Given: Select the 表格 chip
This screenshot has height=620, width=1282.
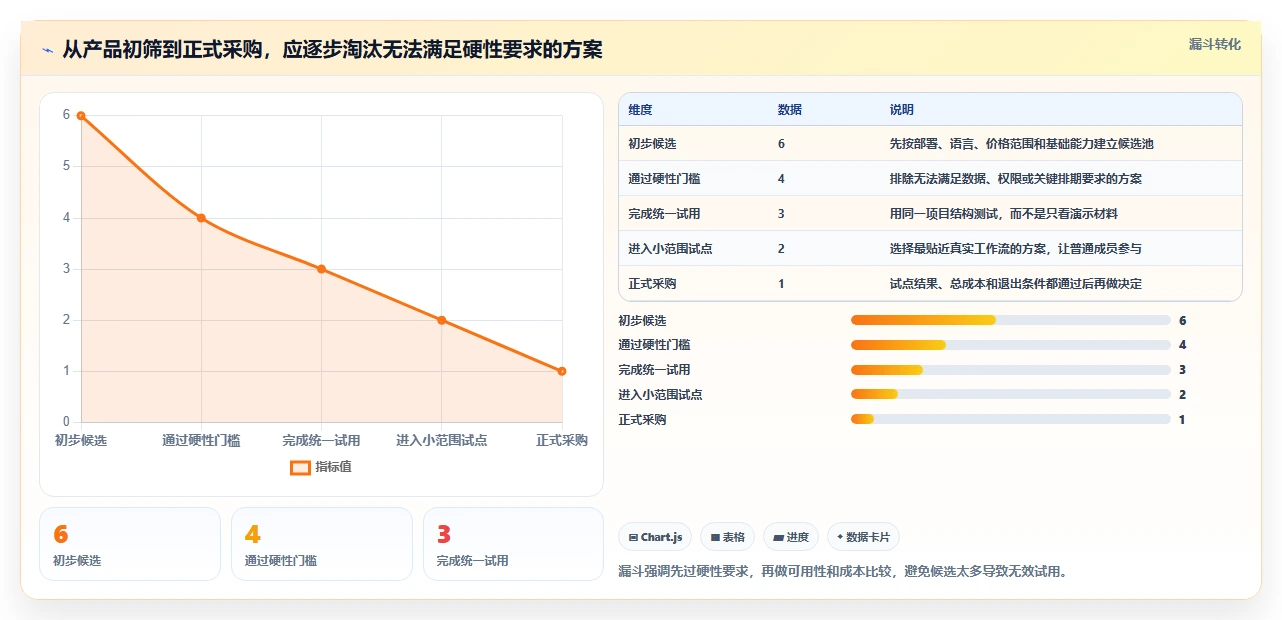Looking at the screenshot, I should pyautogui.click(x=727, y=537).
